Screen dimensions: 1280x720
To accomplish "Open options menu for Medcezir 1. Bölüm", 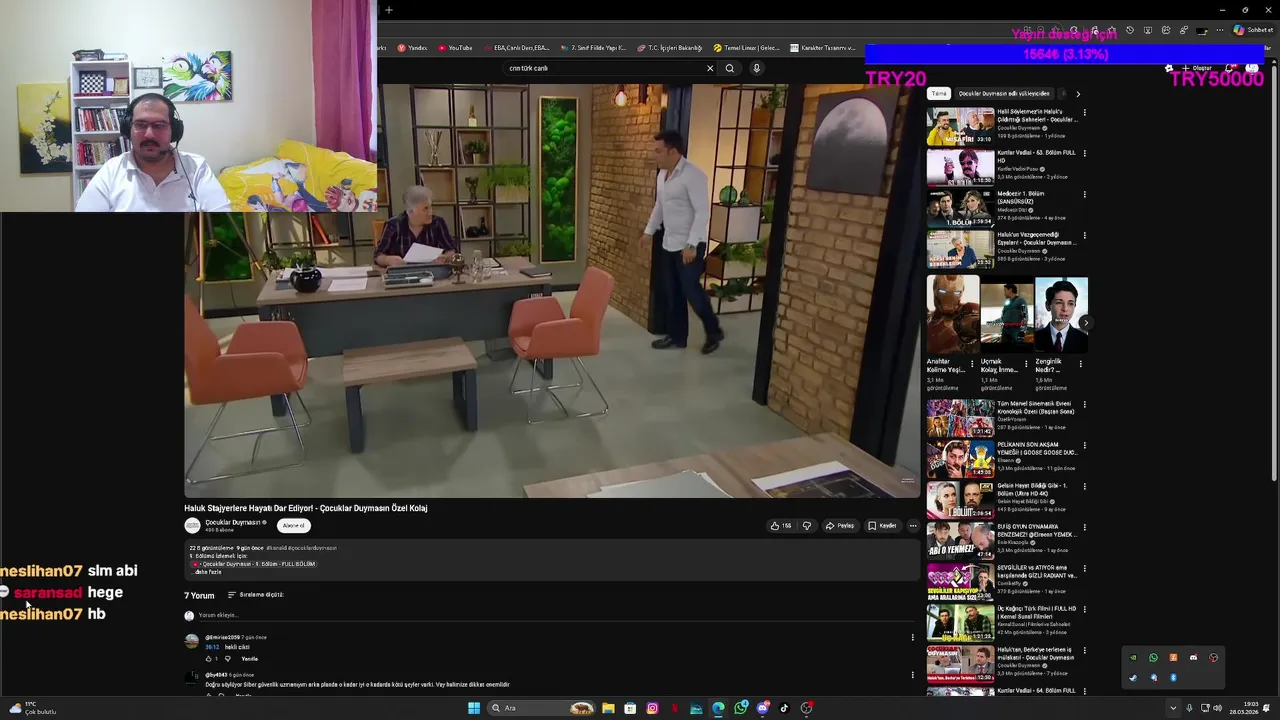I will (1085, 194).
